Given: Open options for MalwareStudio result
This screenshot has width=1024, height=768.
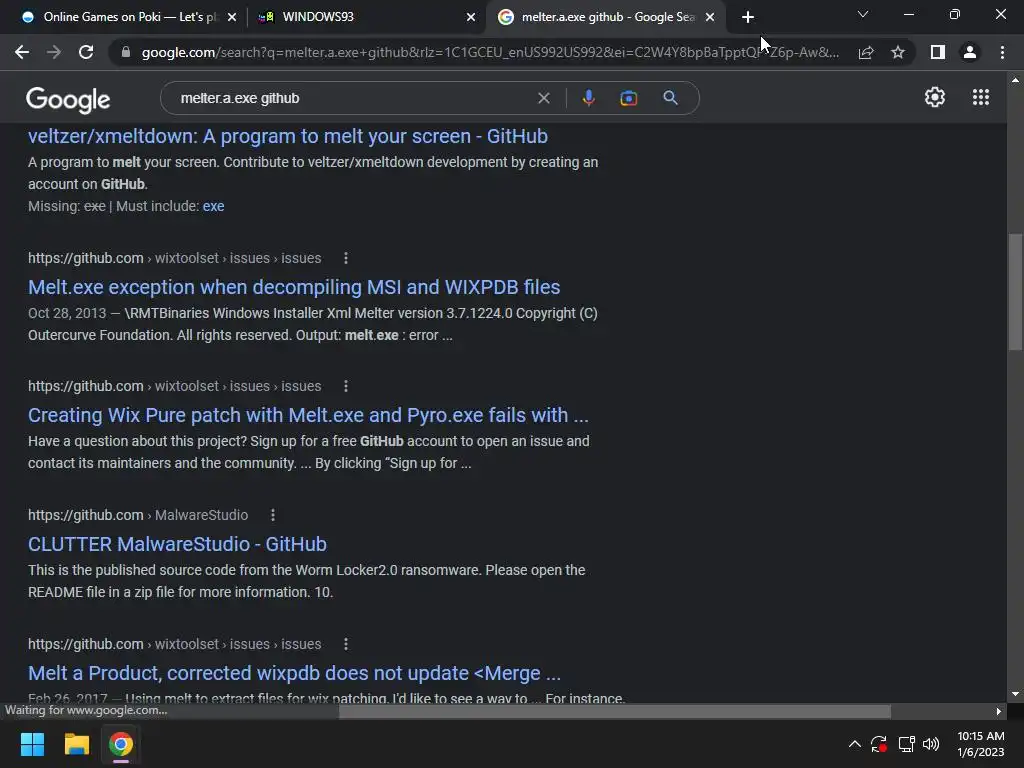Looking at the screenshot, I should point(273,515).
